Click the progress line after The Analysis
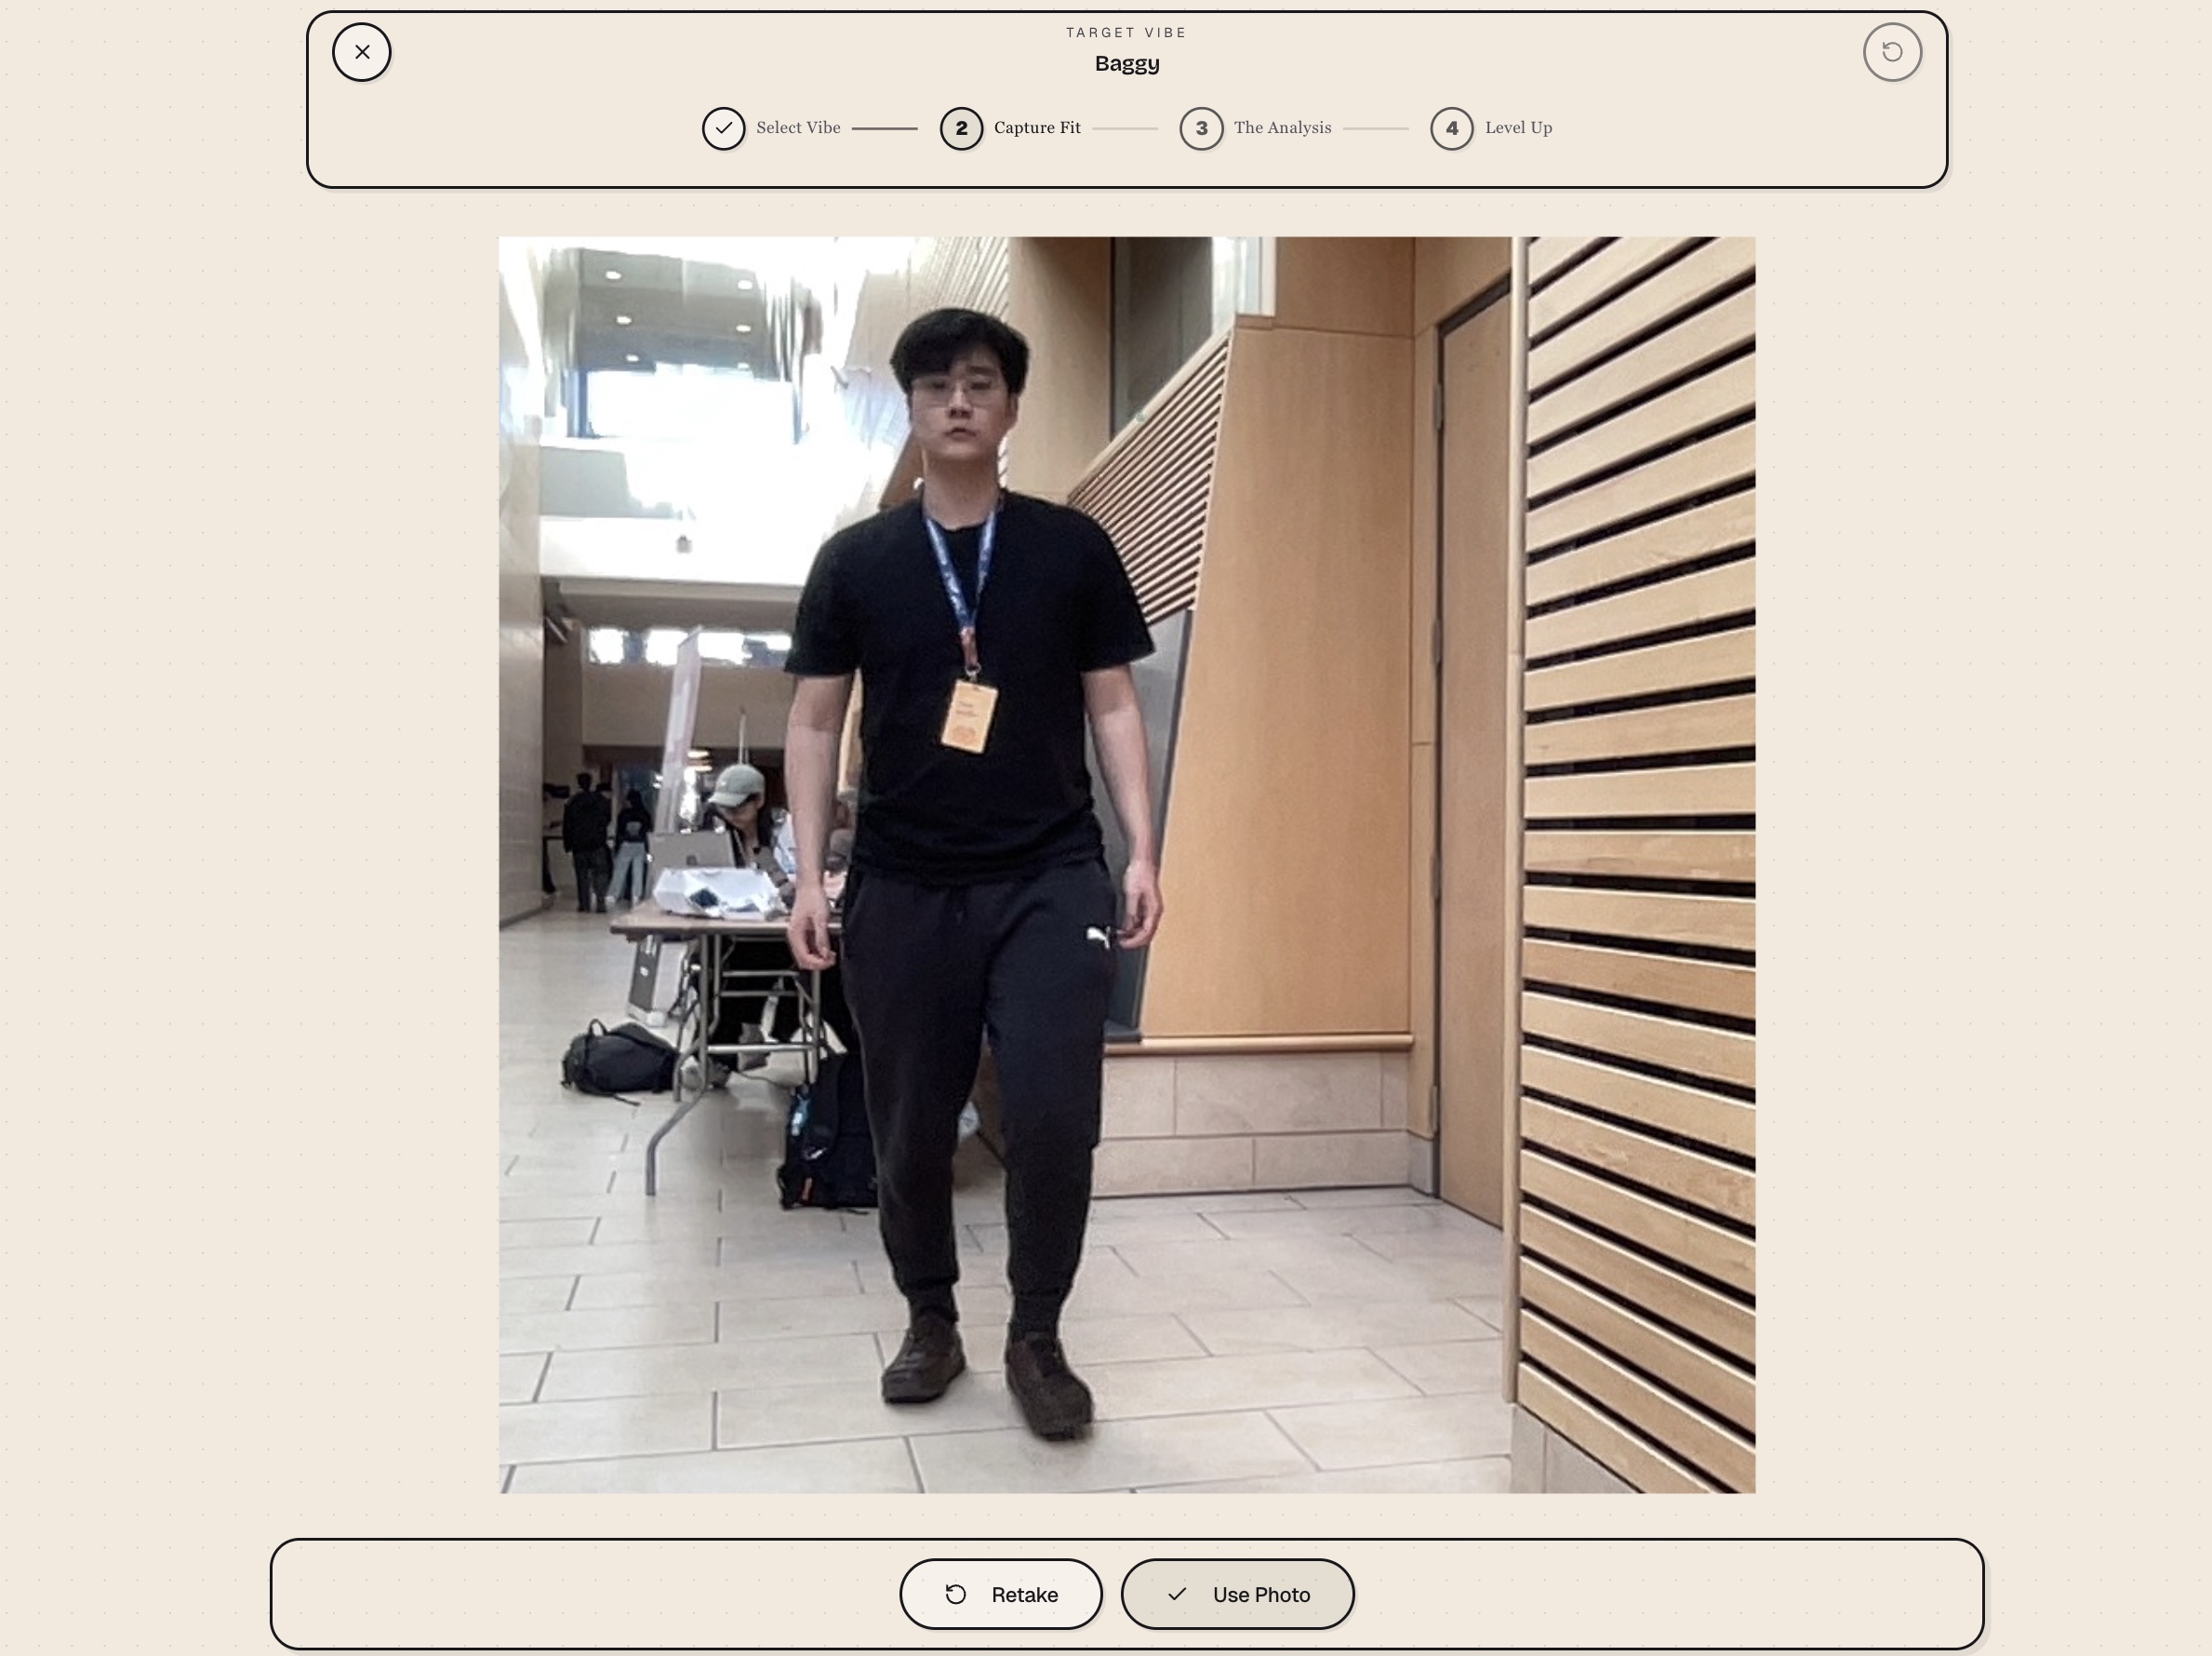 point(1375,128)
